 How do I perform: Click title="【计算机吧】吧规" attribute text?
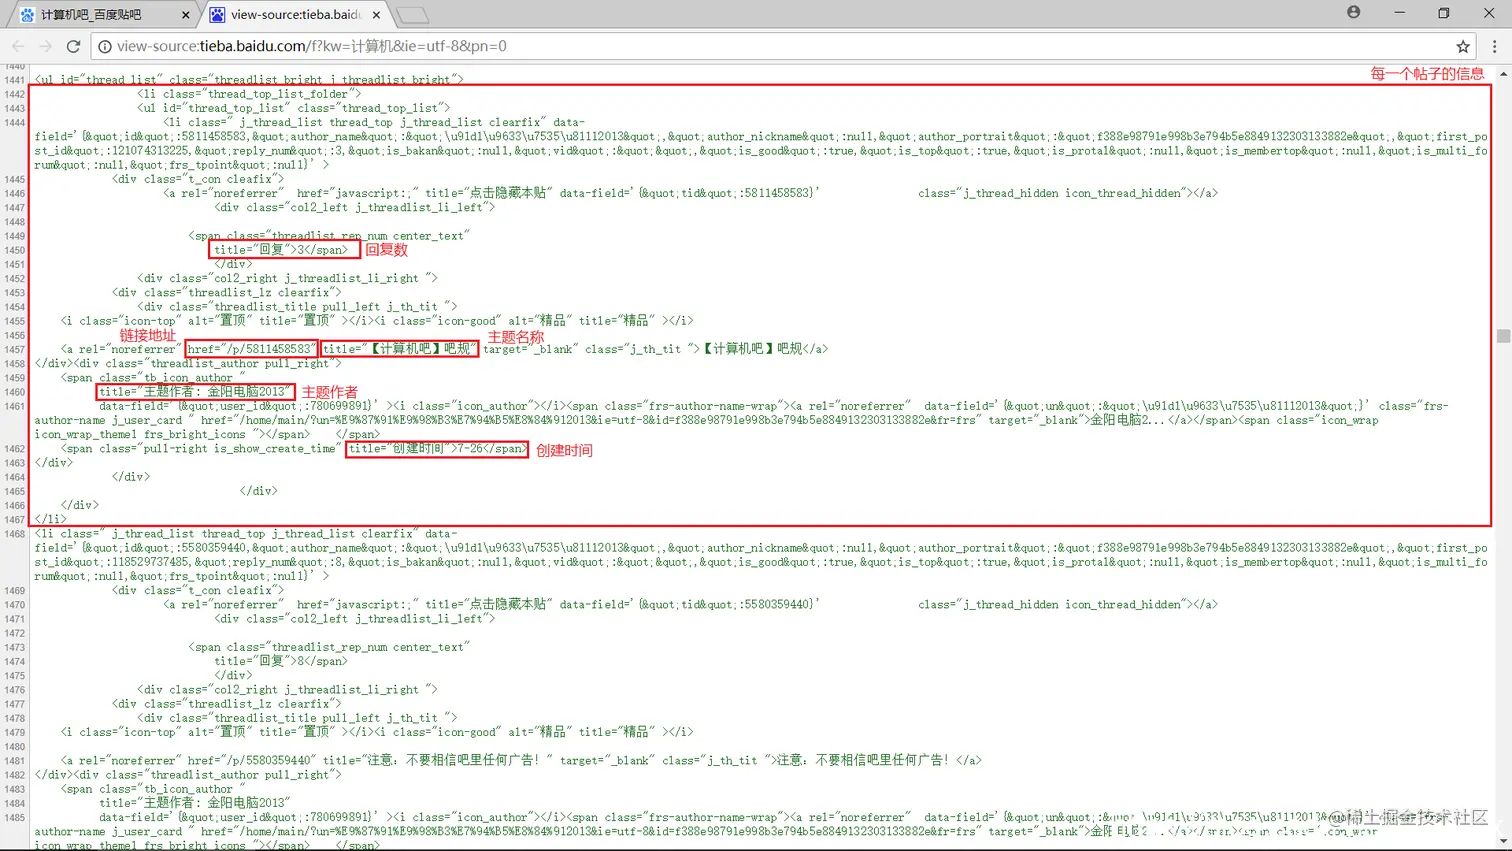tap(399, 349)
